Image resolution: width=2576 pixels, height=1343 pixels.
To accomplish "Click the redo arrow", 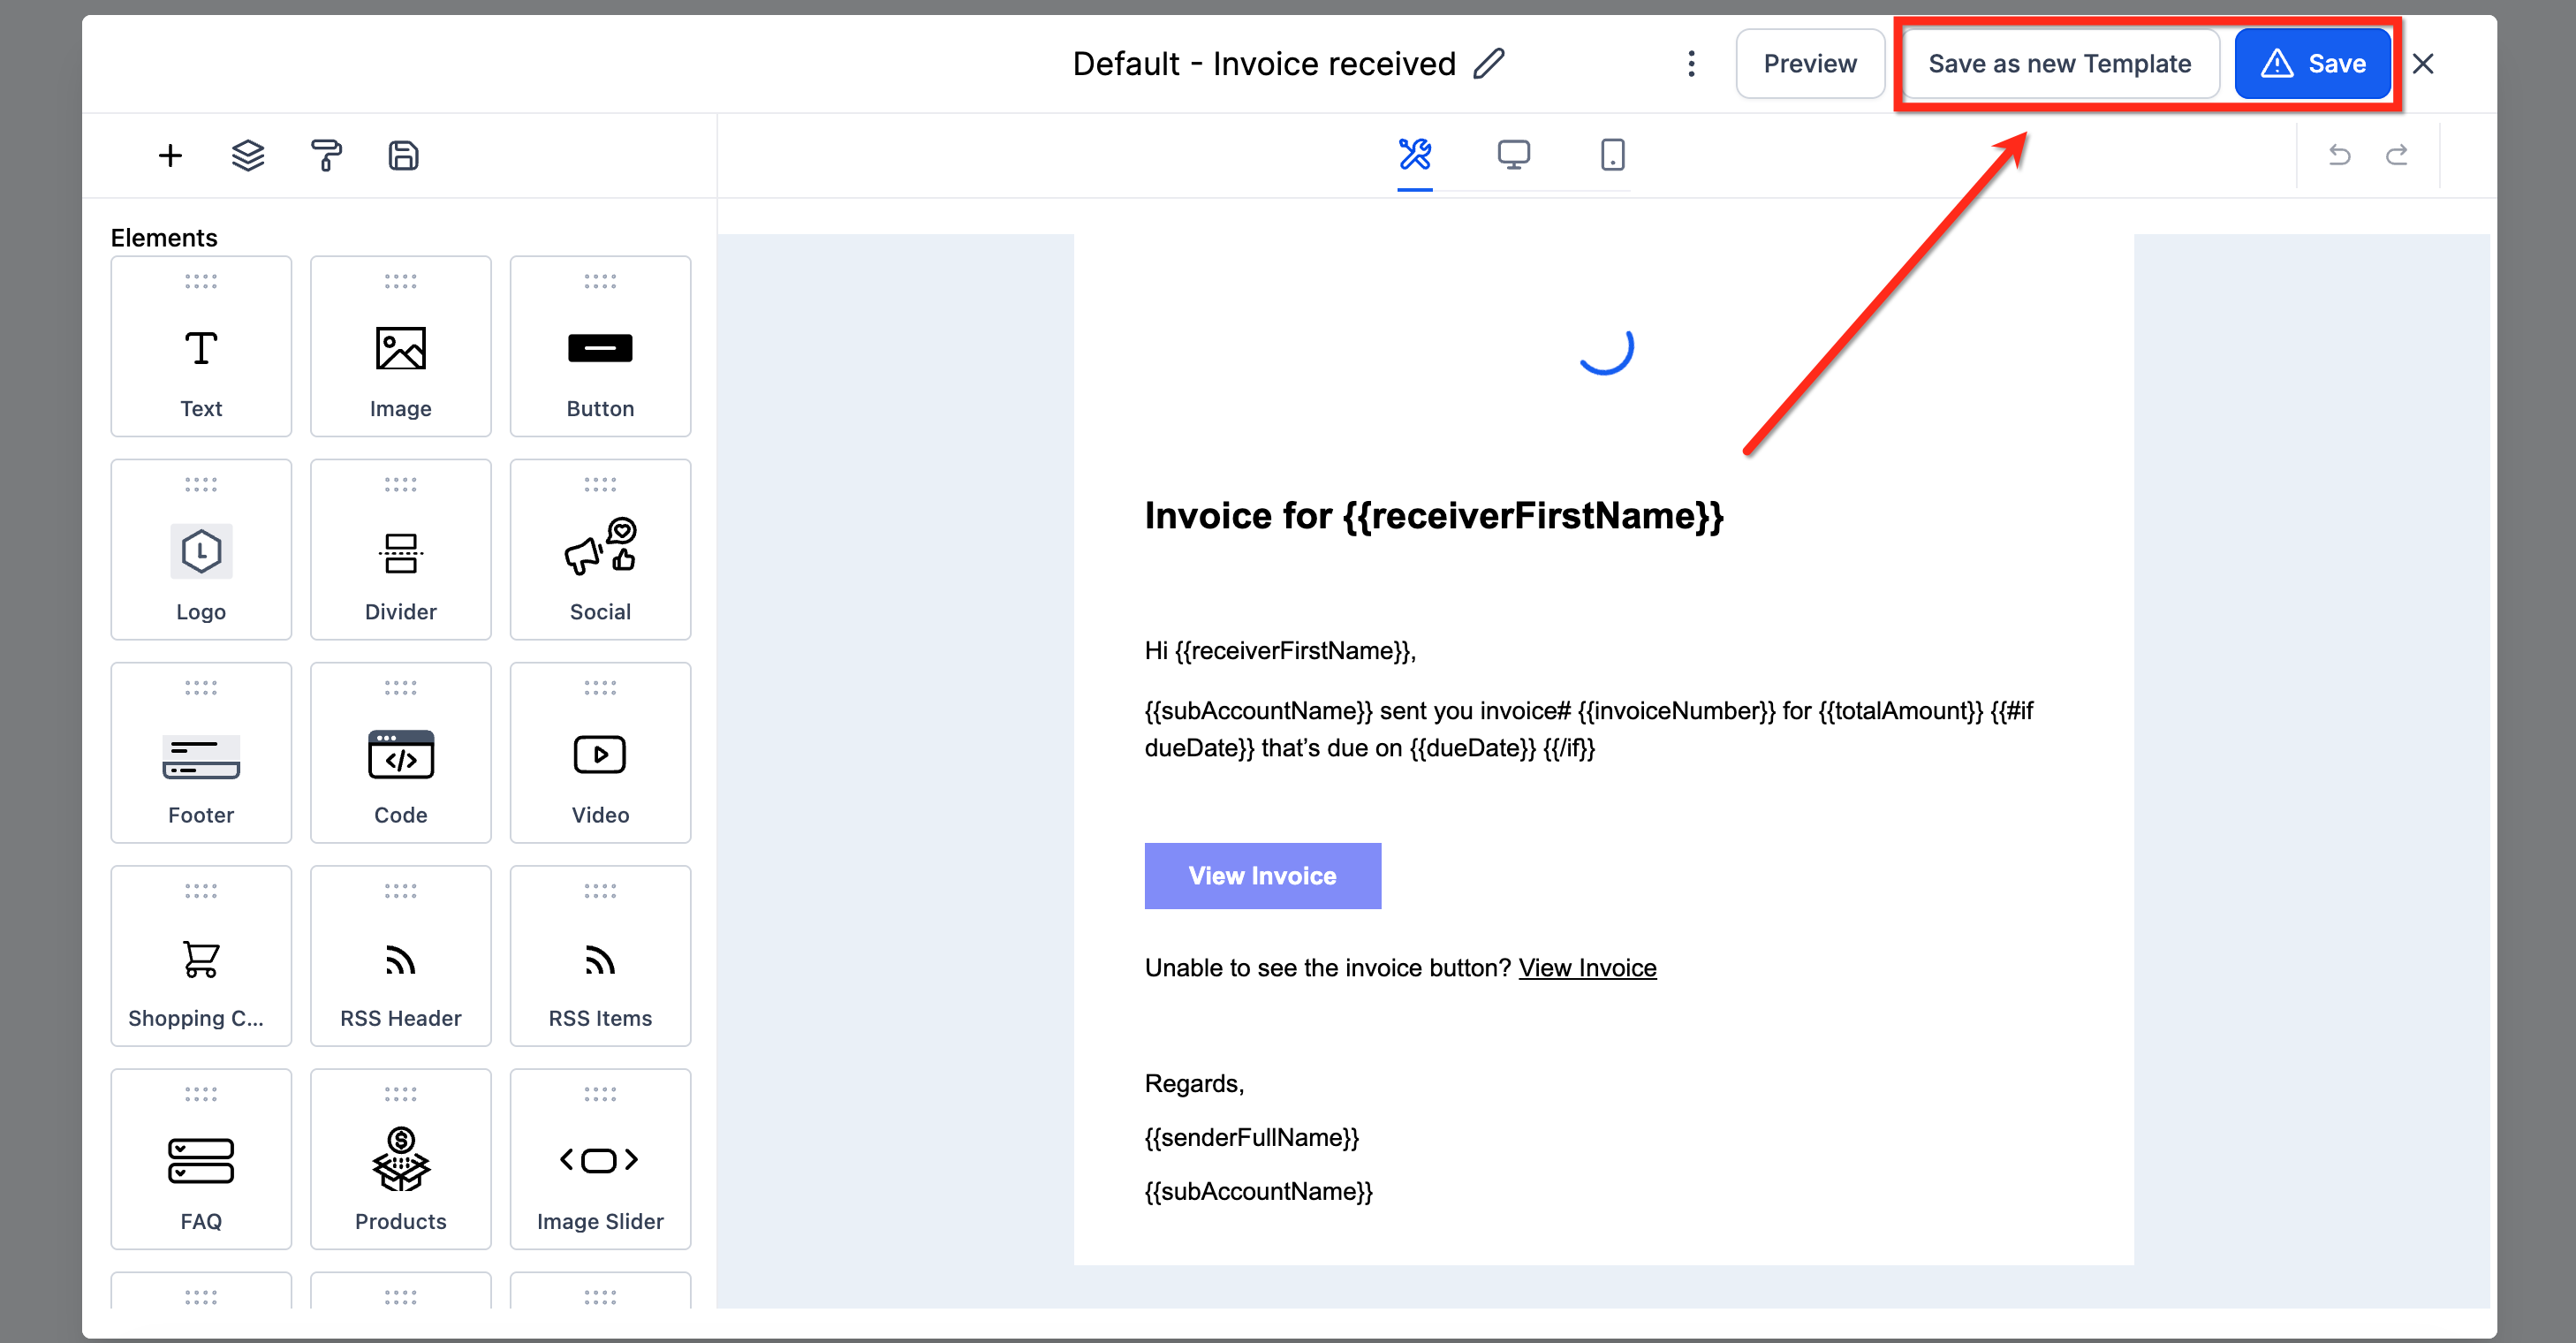I will coord(2397,155).
